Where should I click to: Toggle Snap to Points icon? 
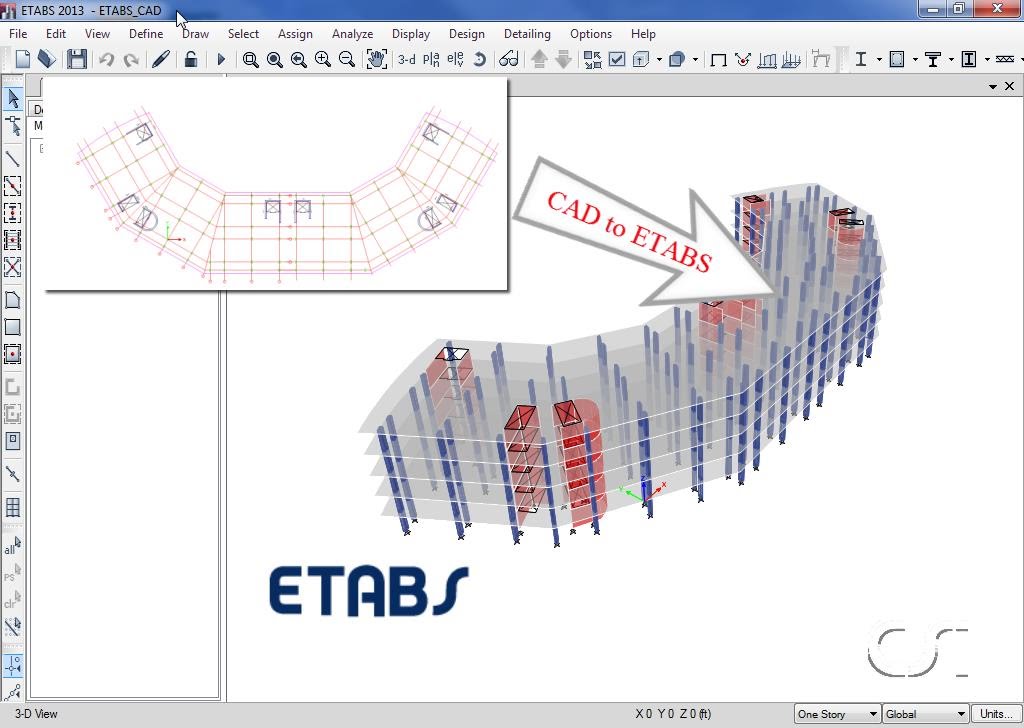tap(12, 666)
